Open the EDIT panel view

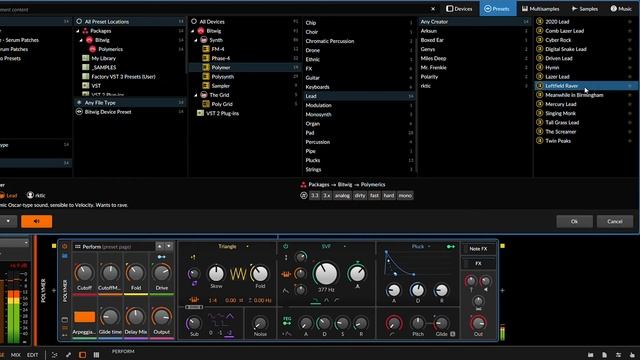click(x=32, y=355)
